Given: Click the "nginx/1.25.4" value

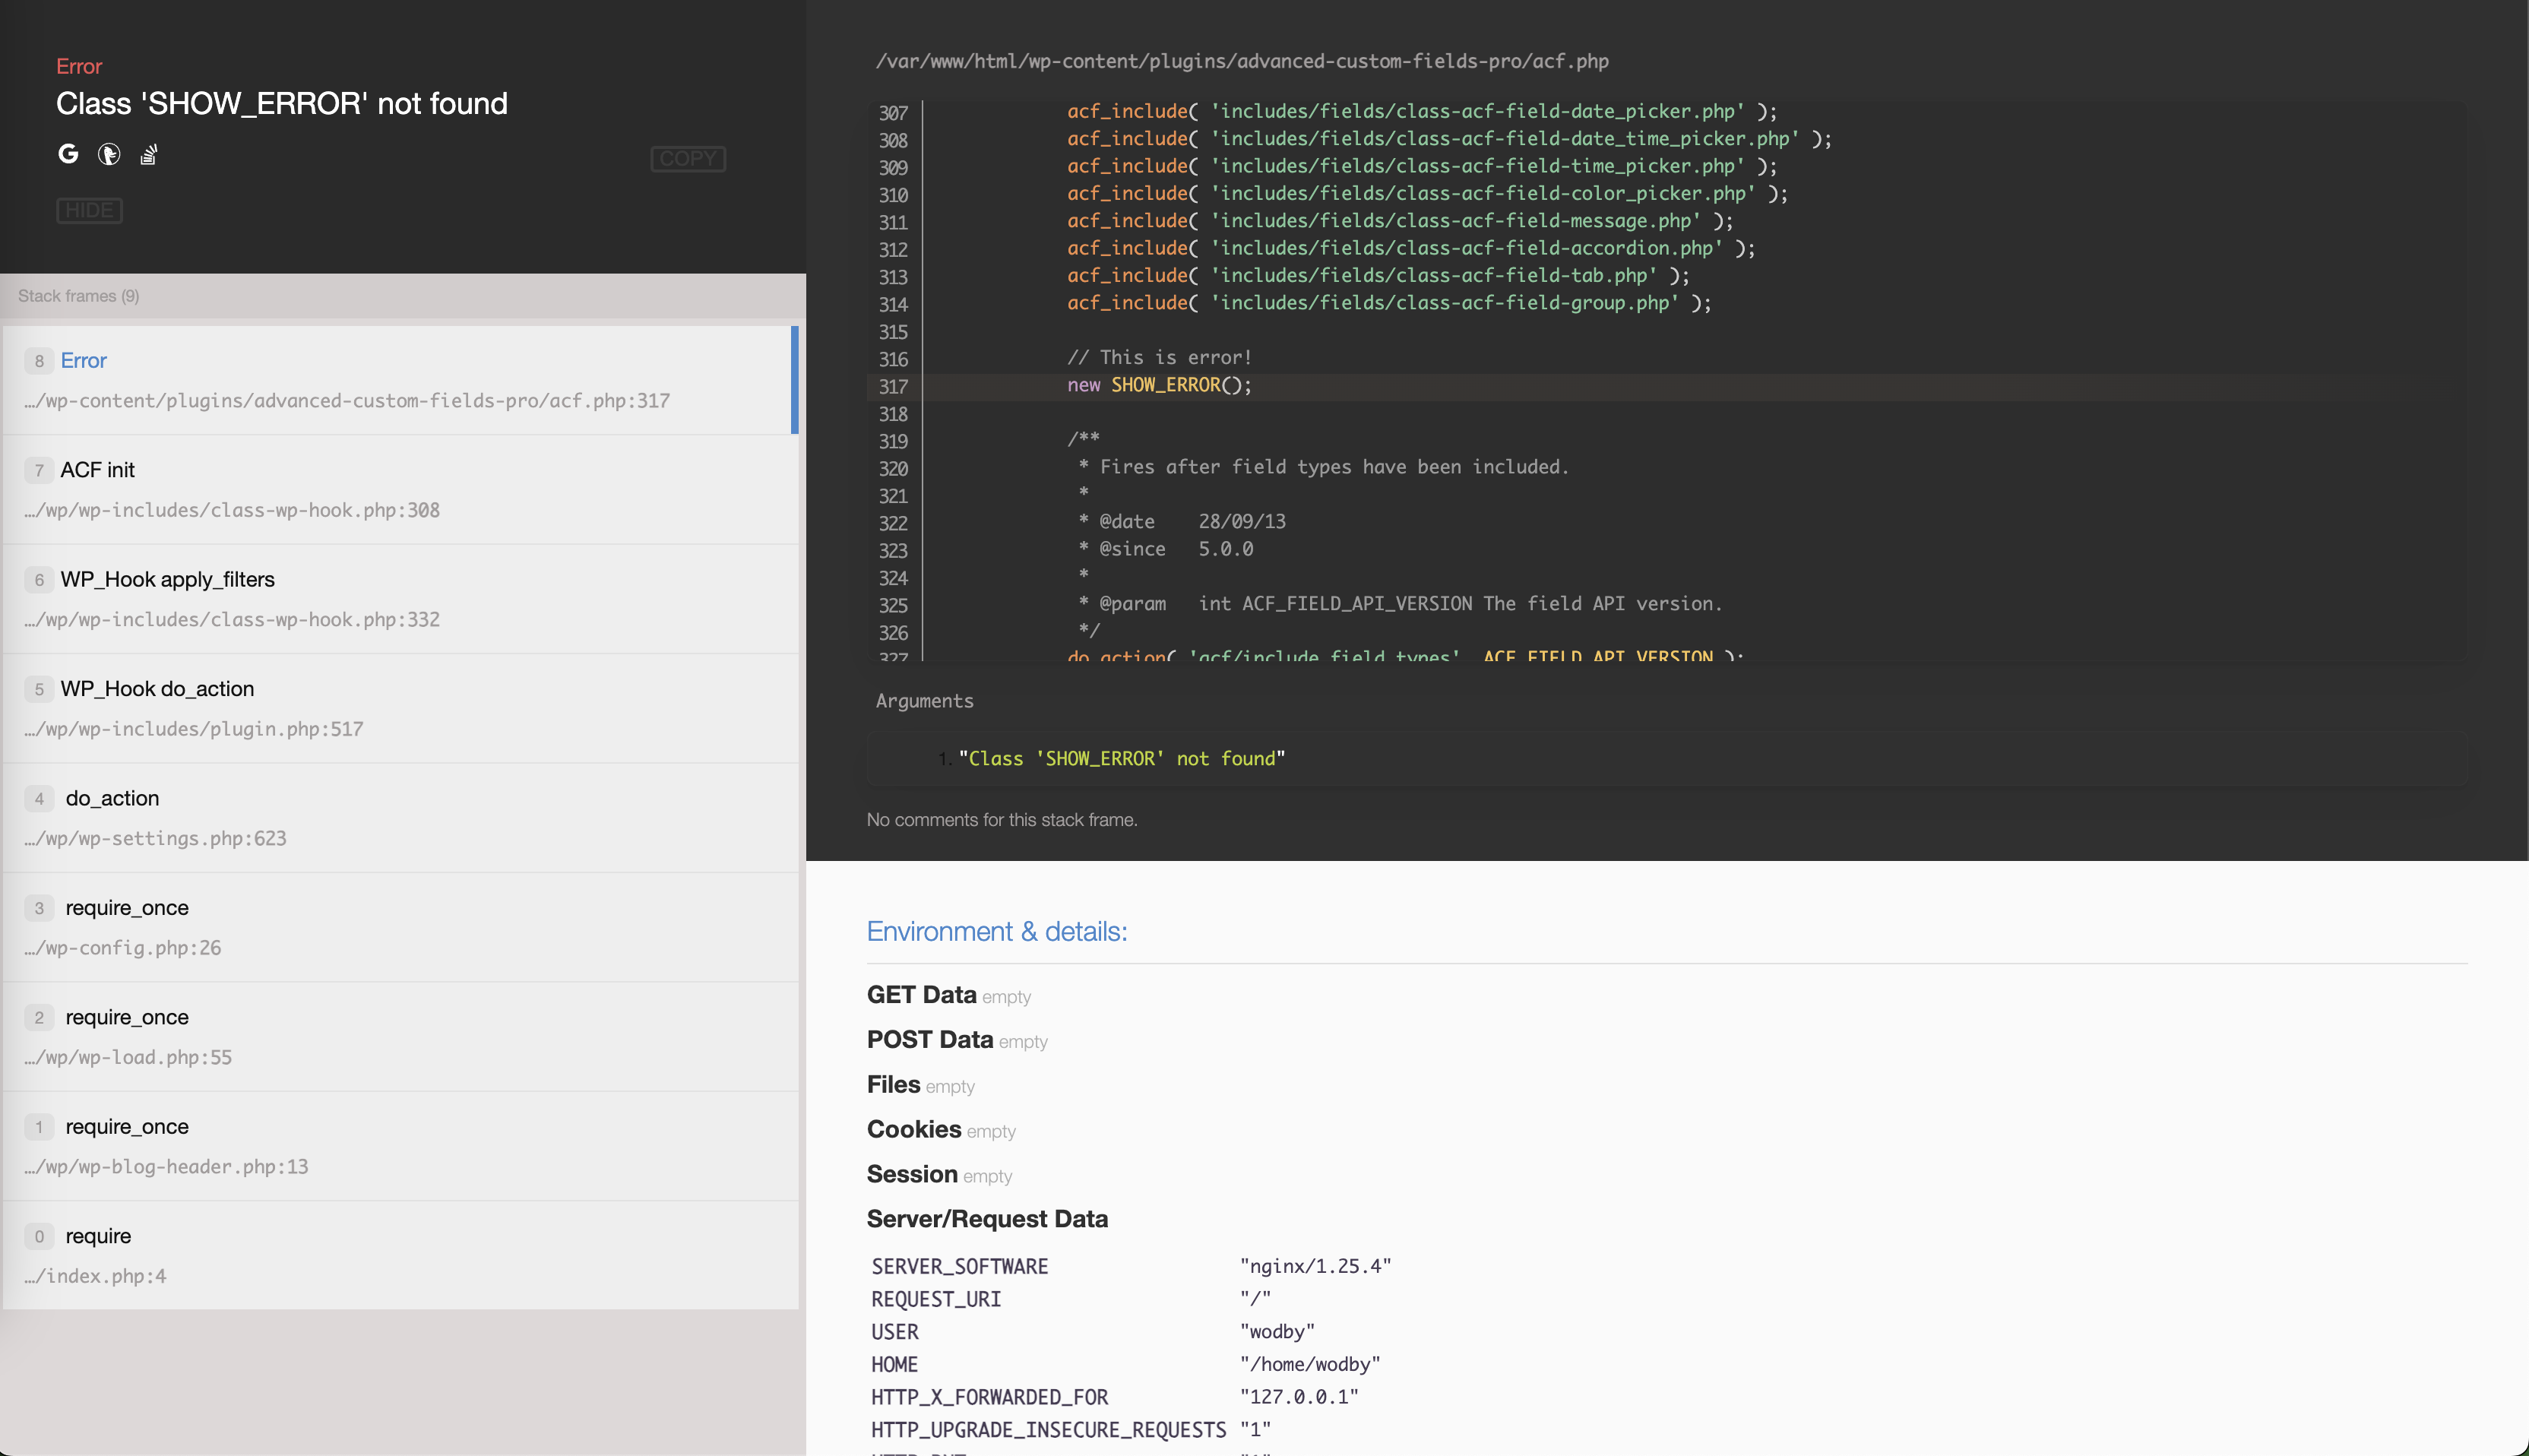Looking at the screenshot, I should (1315, 1267).
